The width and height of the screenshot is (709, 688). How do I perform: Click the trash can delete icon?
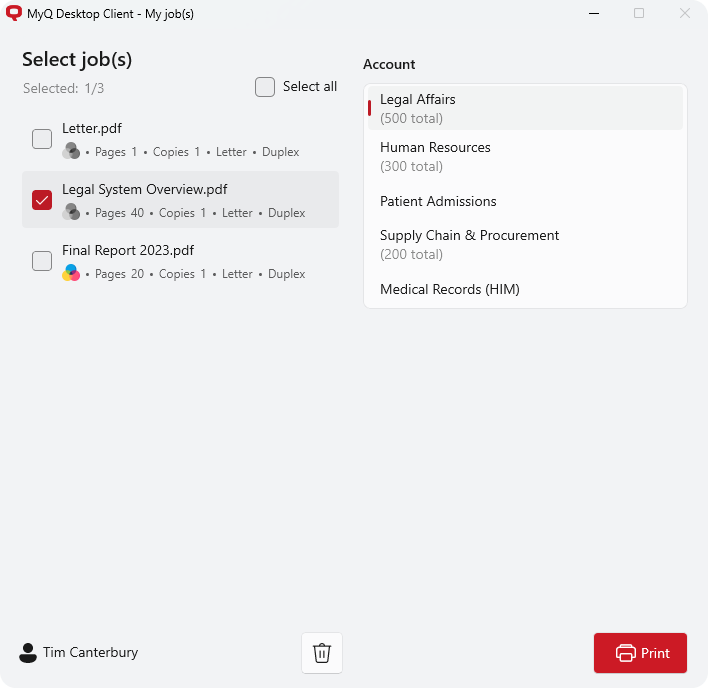coord(322,653)
